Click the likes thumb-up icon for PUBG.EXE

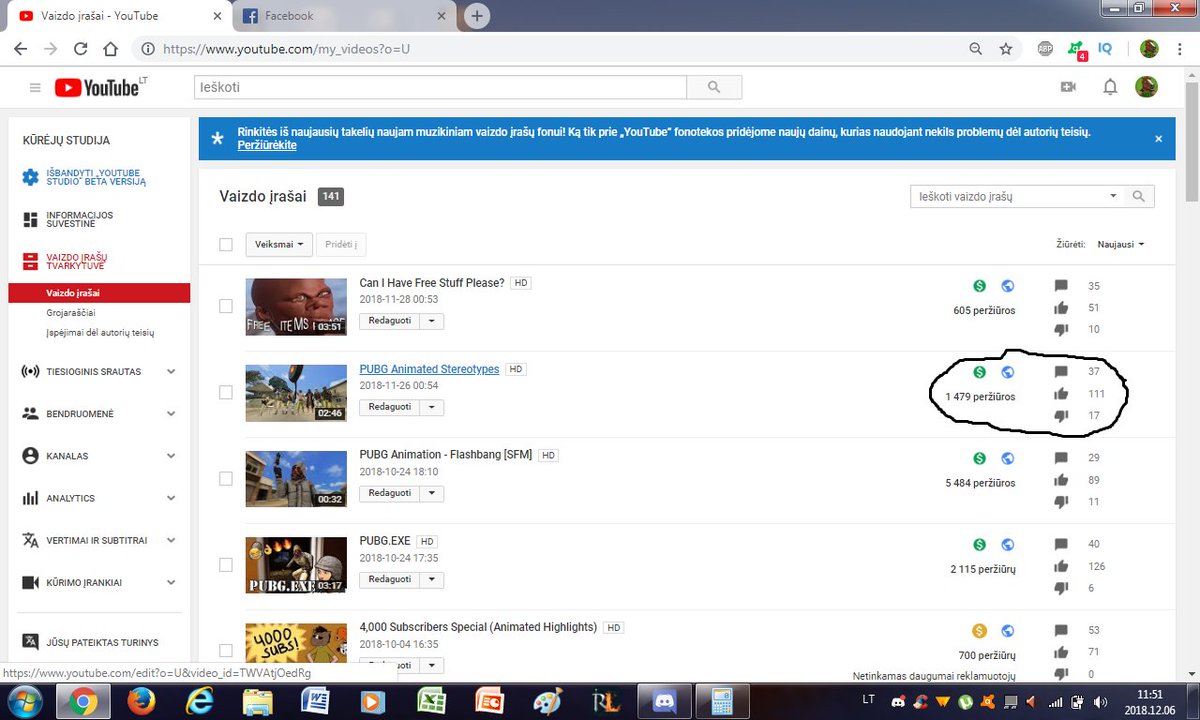point(1061,566)
